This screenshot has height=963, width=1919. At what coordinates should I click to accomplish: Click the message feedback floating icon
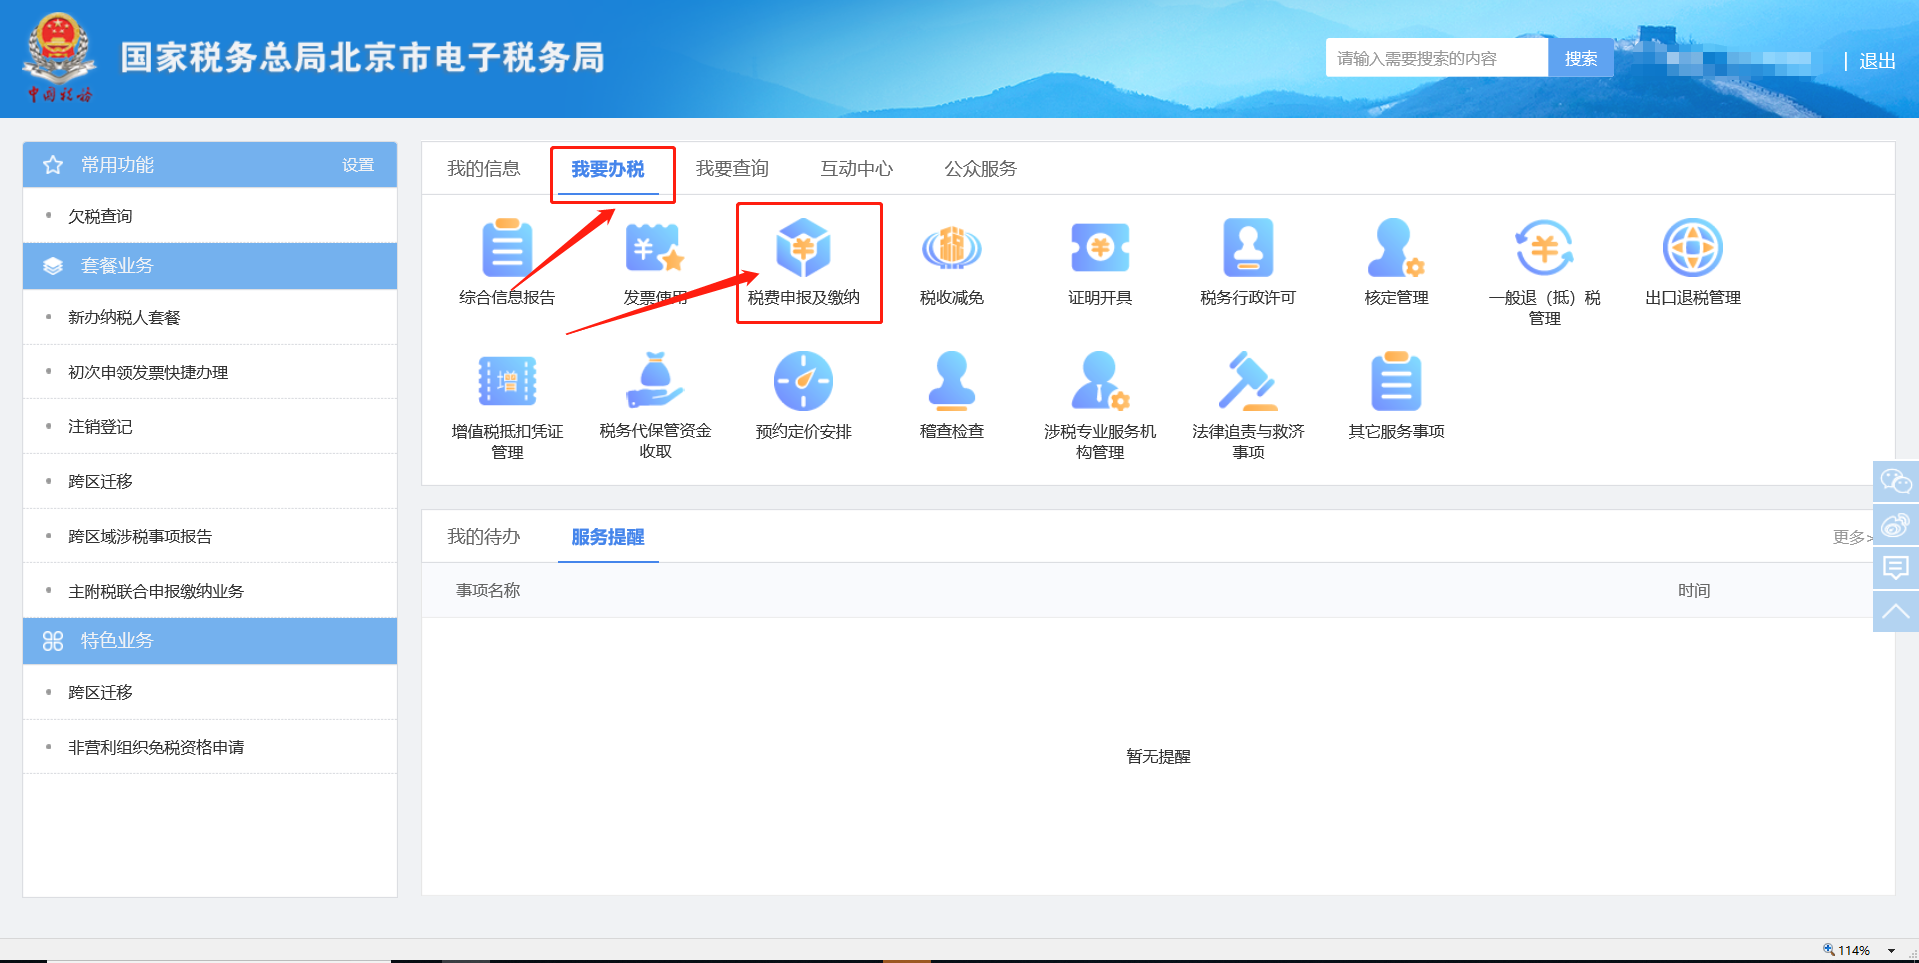tap(1895, 568)
